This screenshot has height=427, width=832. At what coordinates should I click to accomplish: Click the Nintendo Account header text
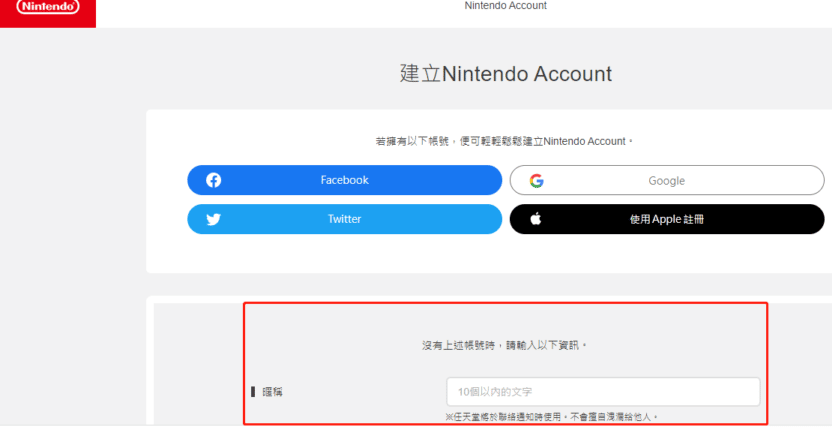coord(506,6)
